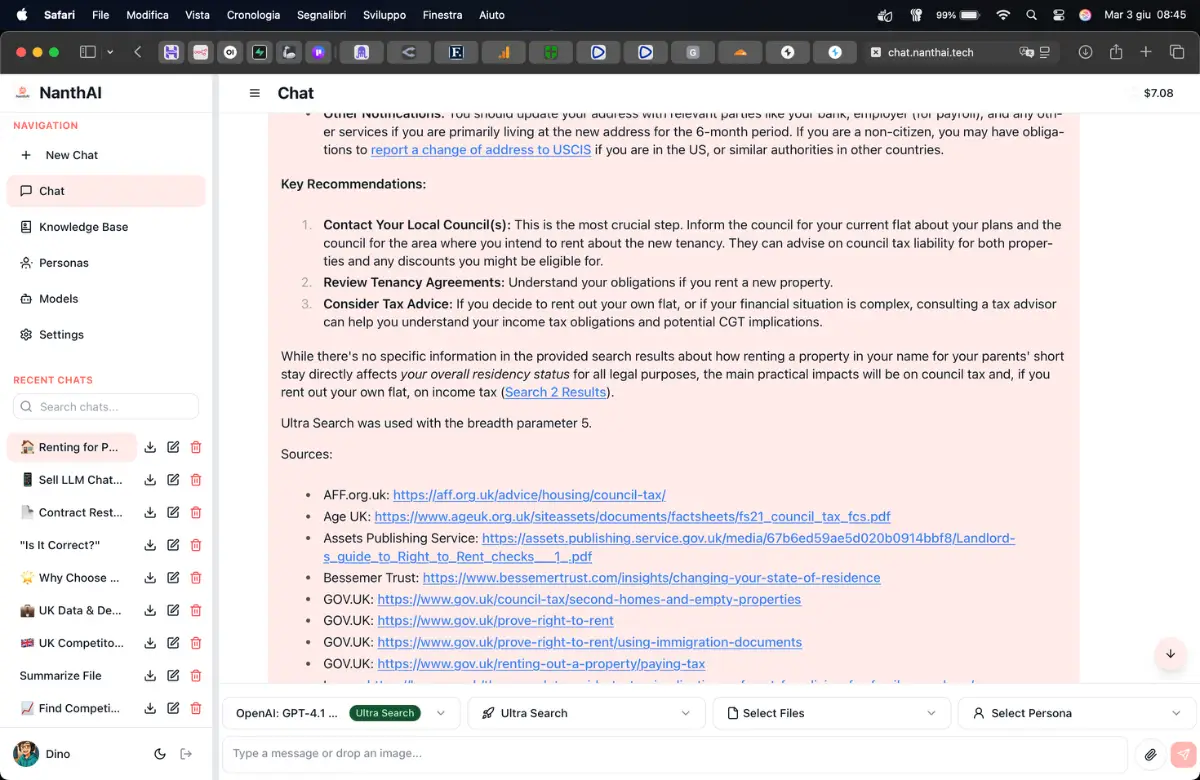Open the hamburger menu beside Chat title
This screenshot has height=780, width=1200.
[x=255, y=93]
